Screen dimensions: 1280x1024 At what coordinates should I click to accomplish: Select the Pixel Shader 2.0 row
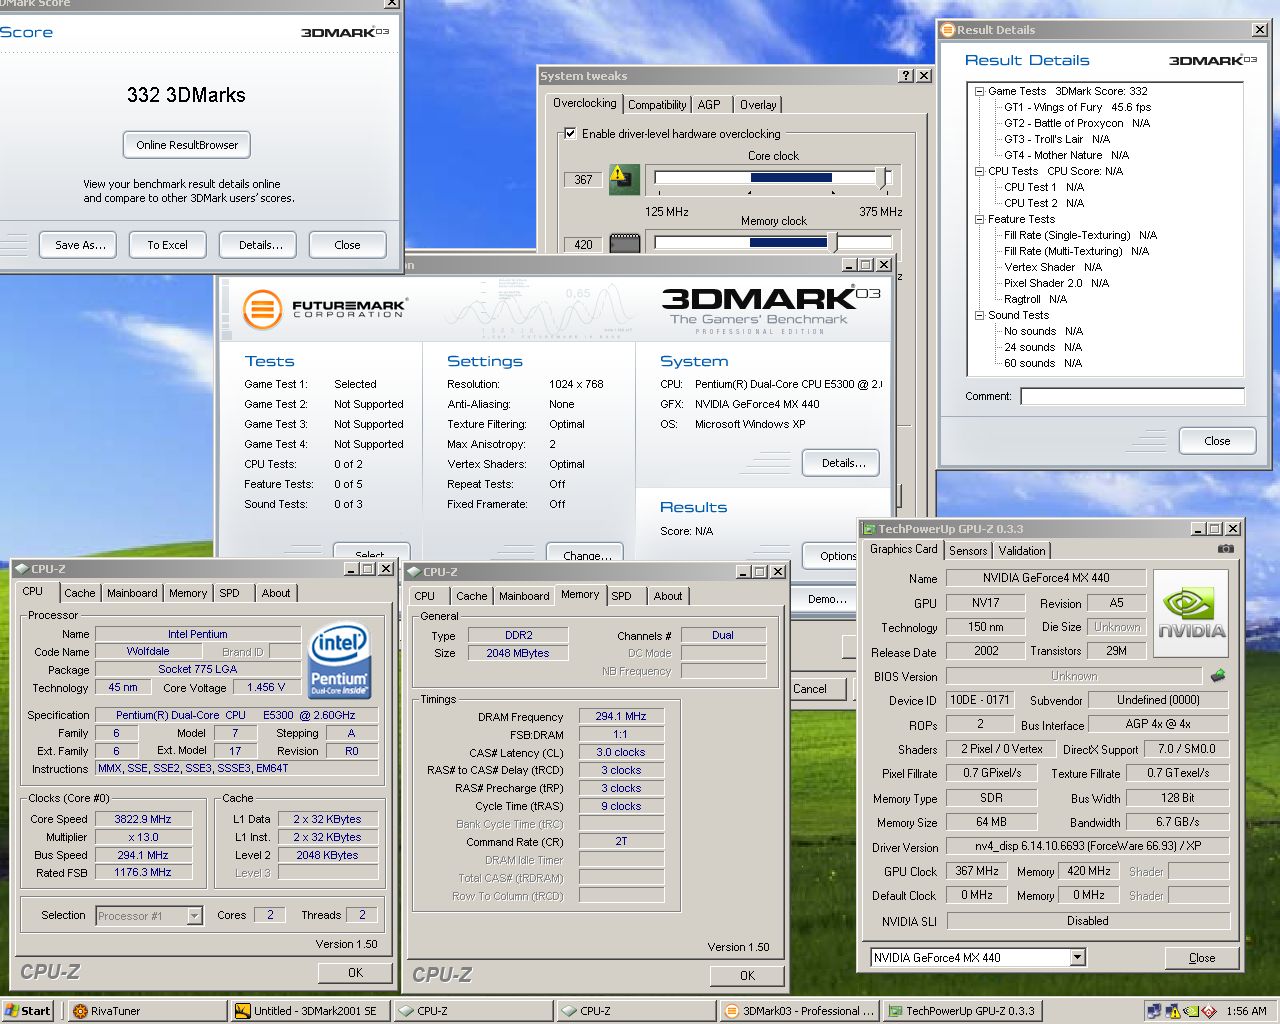[1056, 283]
